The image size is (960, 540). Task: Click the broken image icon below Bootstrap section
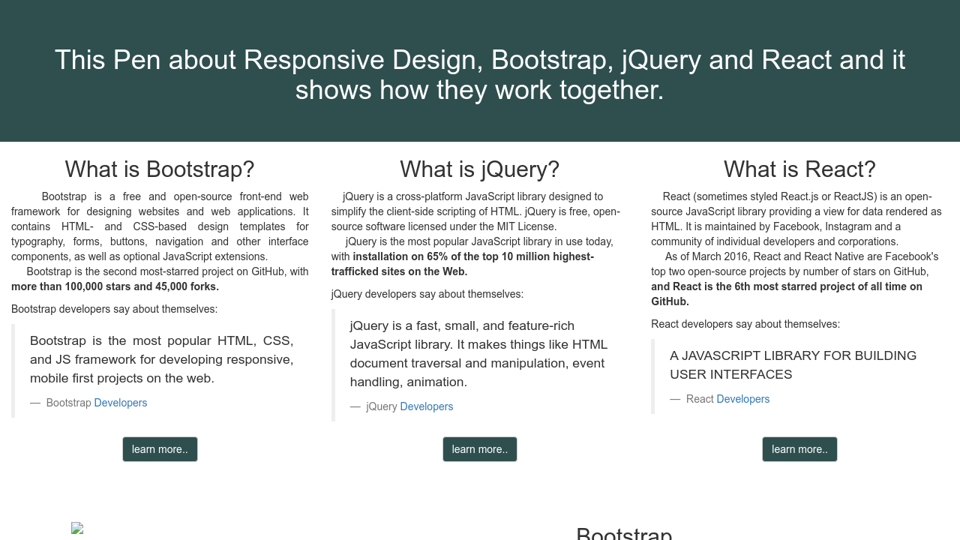coord(77,529)
